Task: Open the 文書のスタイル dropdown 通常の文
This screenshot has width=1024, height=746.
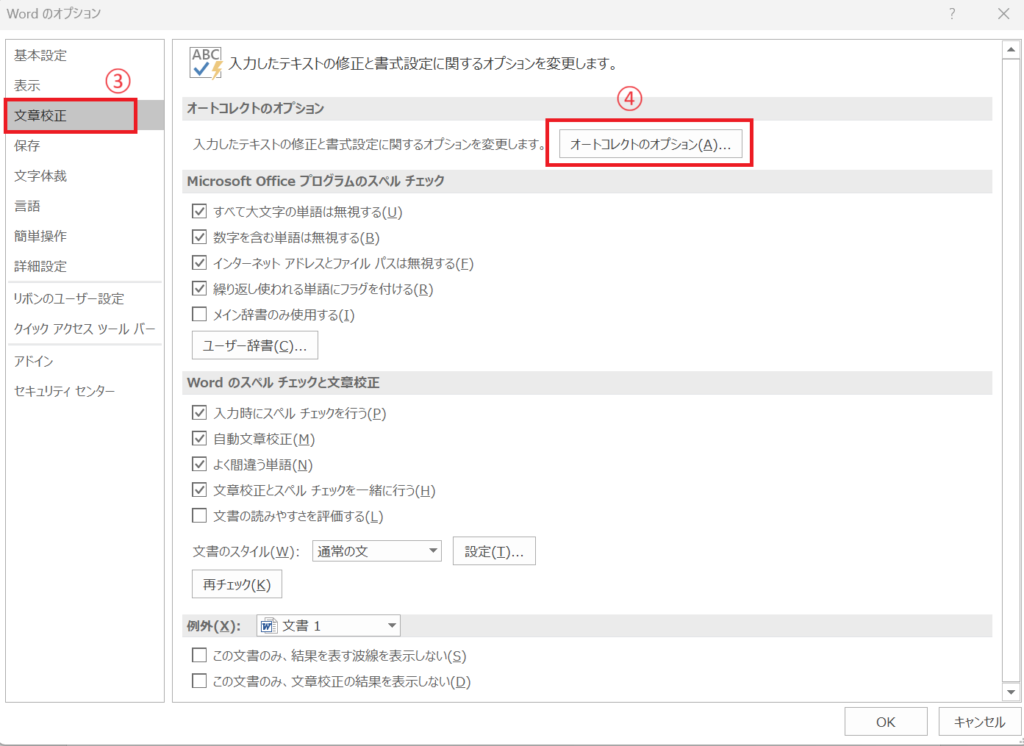Action: click(x=377, y=551)
